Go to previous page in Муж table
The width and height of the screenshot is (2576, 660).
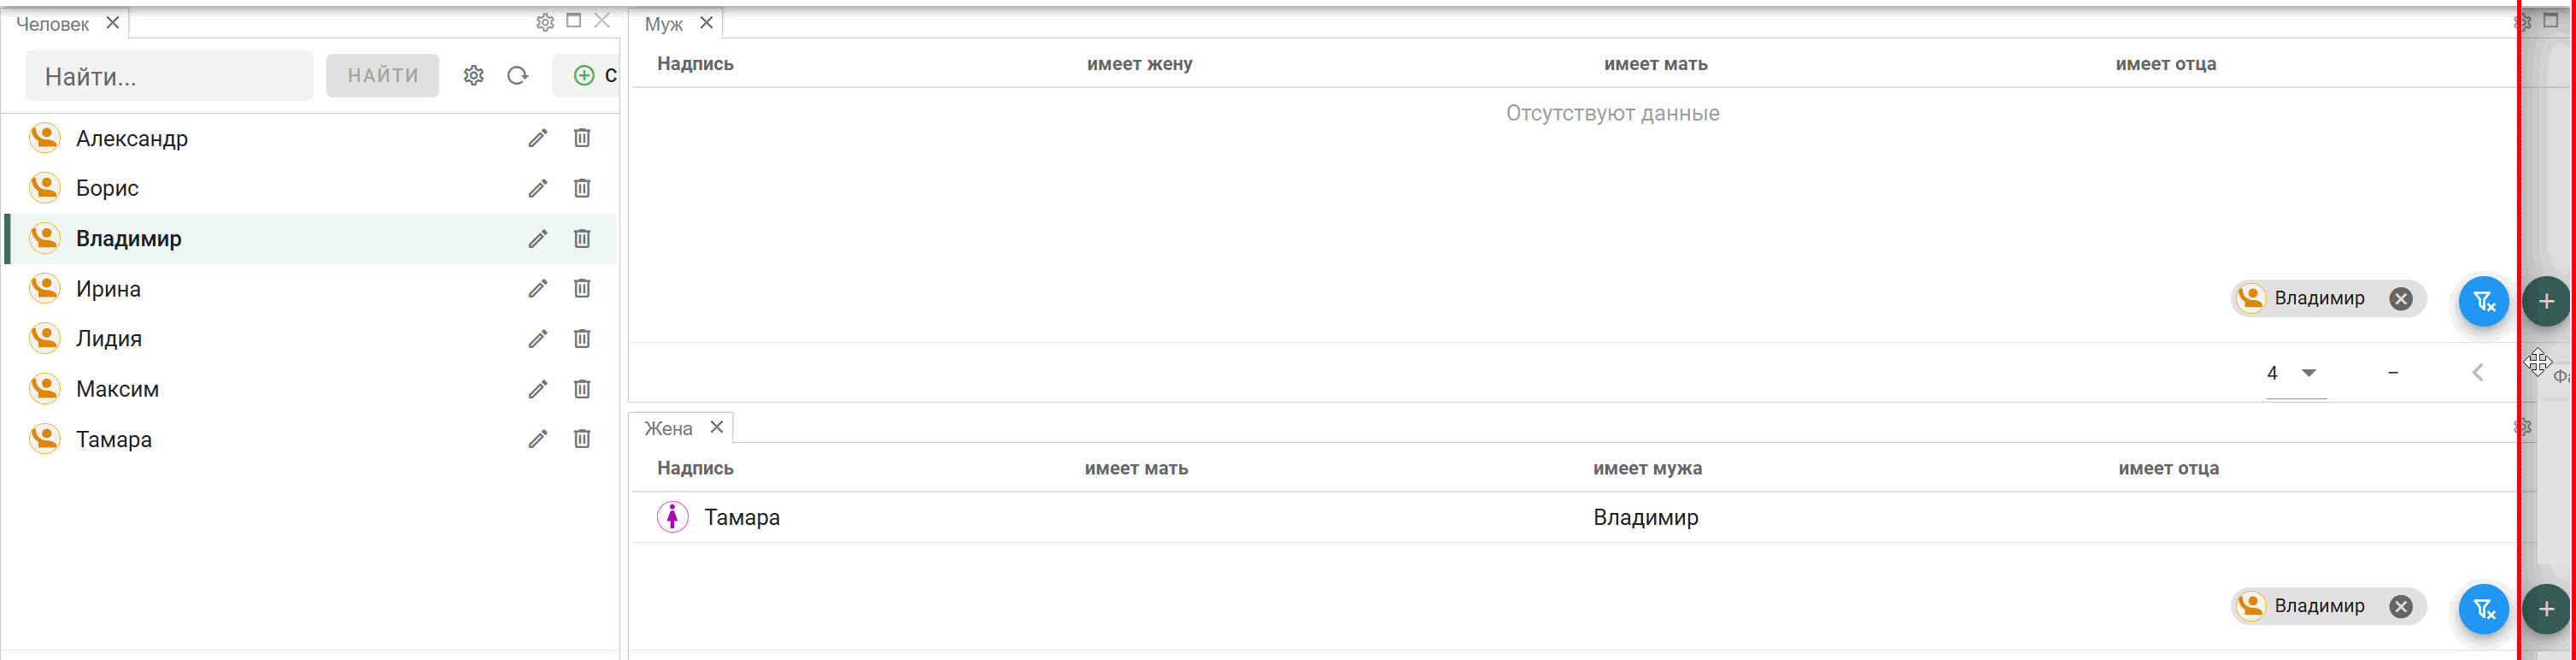coord(2478,373)
